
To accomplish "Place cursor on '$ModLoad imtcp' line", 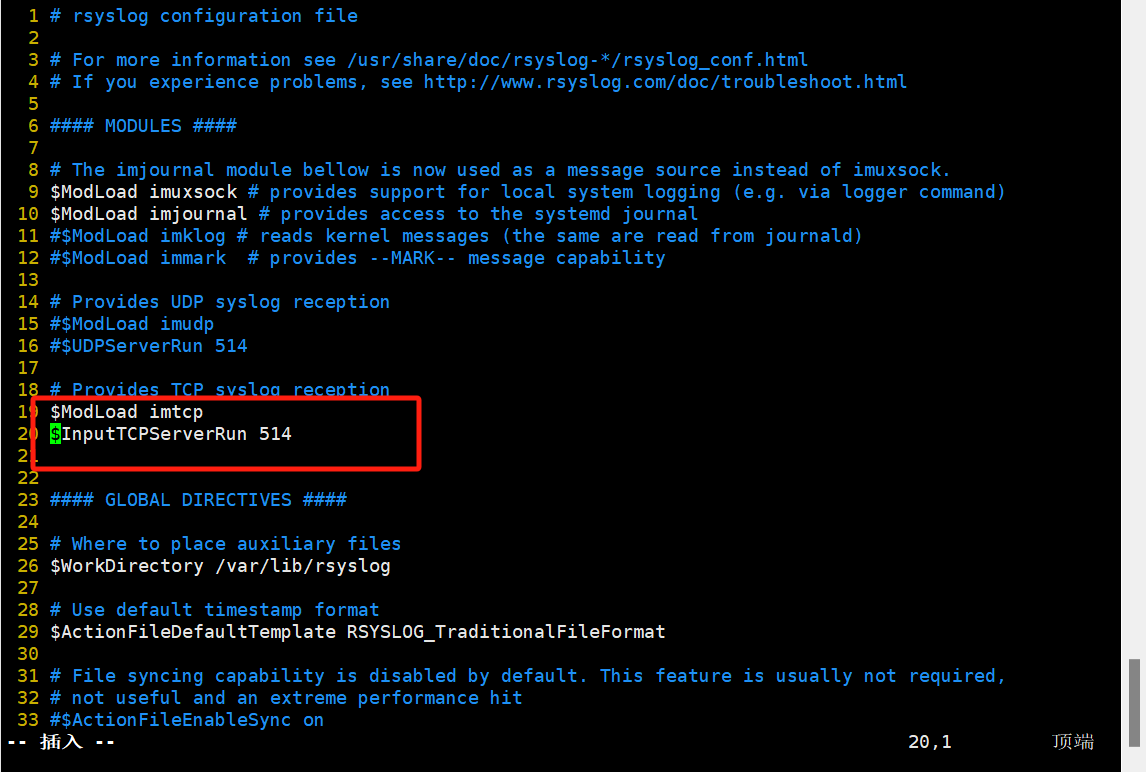I will (x=126, y=412).
